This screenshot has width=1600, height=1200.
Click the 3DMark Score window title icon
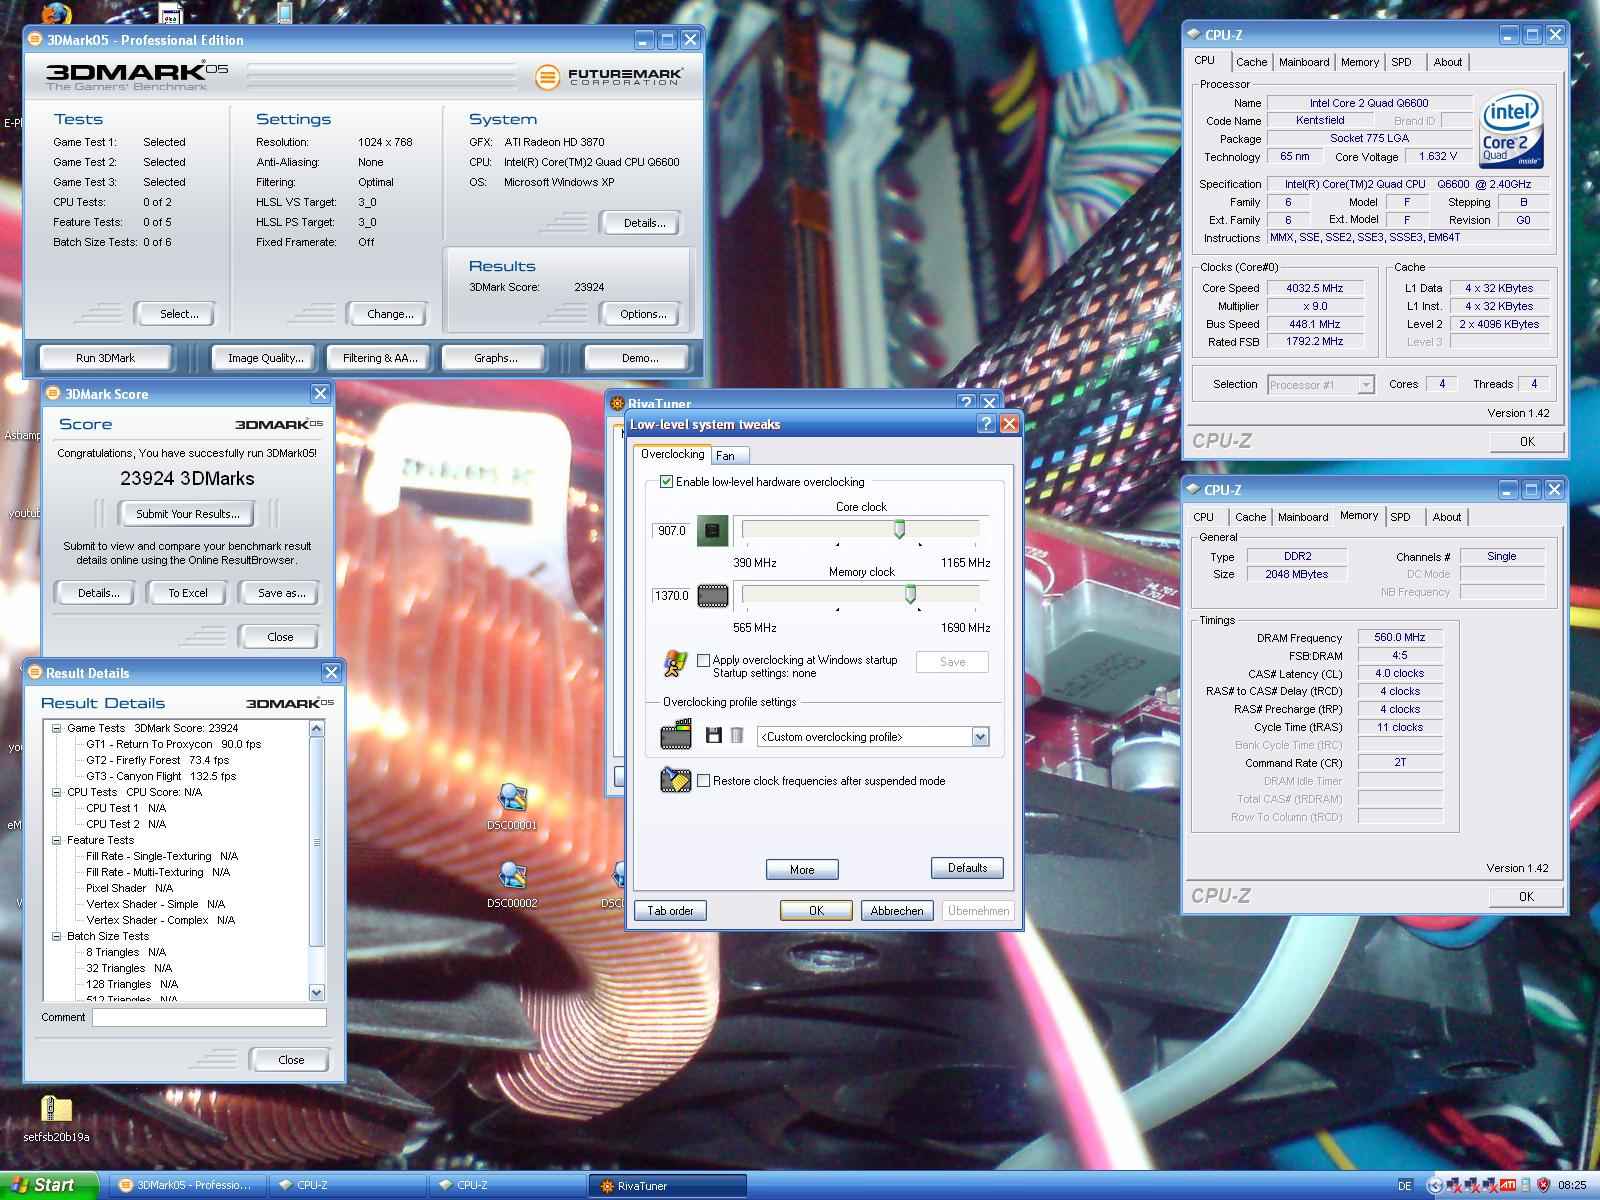[x=54, y=394]
